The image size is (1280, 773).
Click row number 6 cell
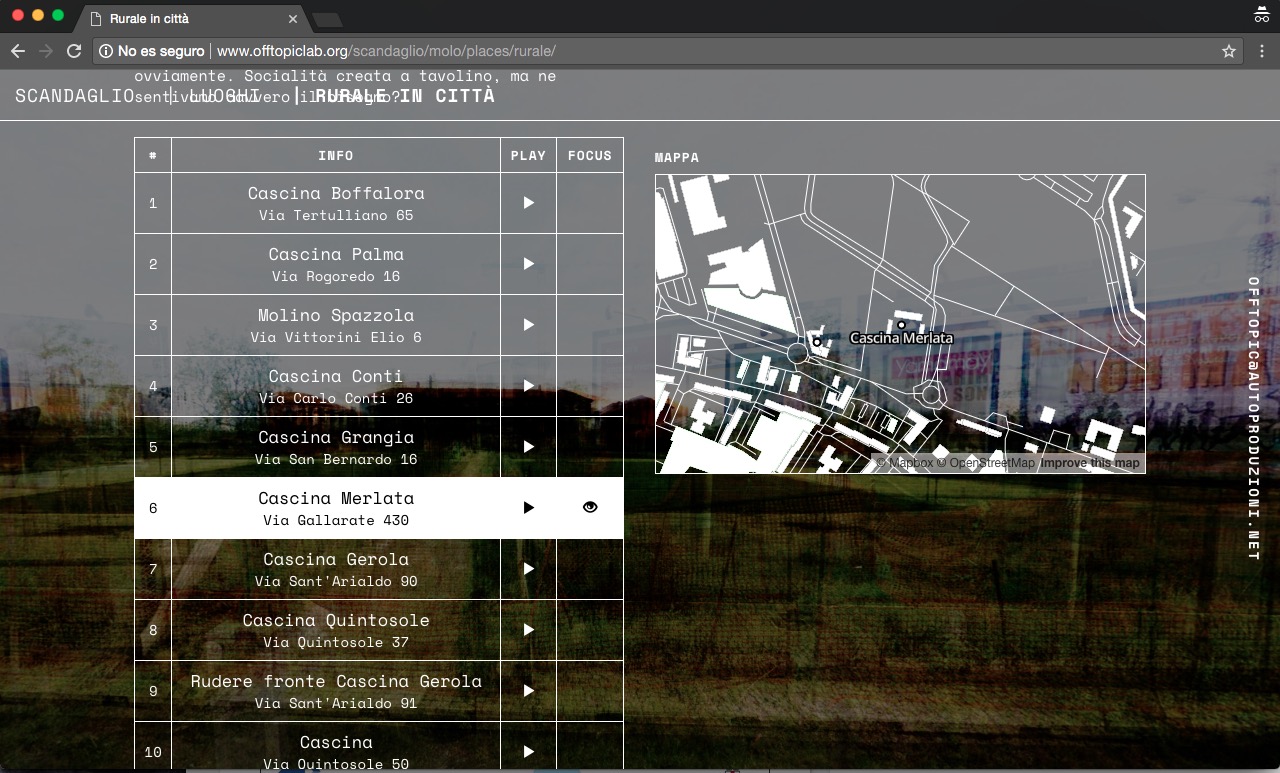[x=153, y=508]
